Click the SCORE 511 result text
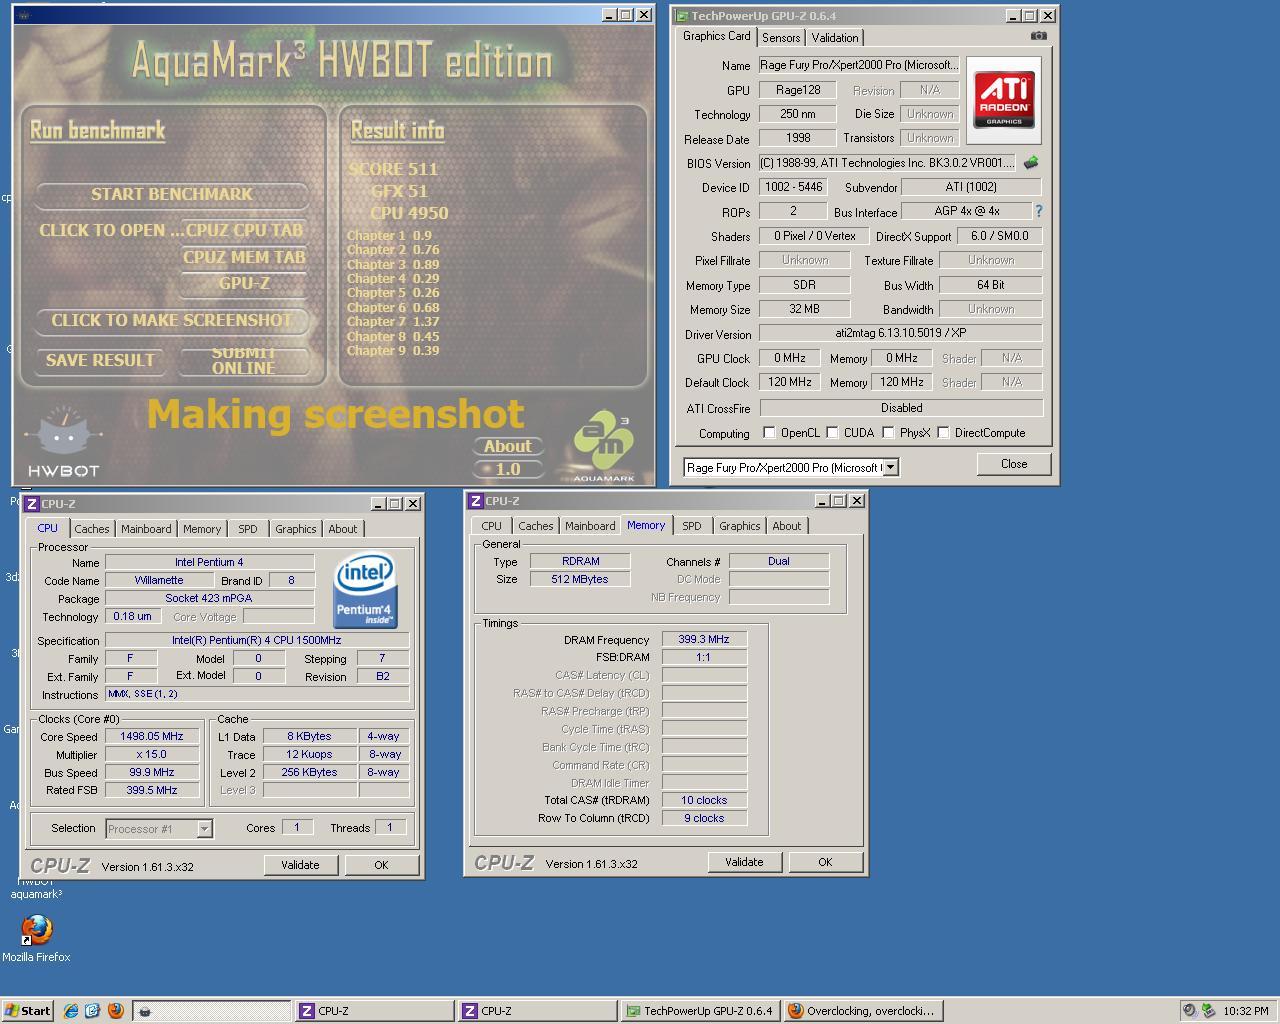Viewport: 1280px width, 1024px height. click(x=393, y=169)
